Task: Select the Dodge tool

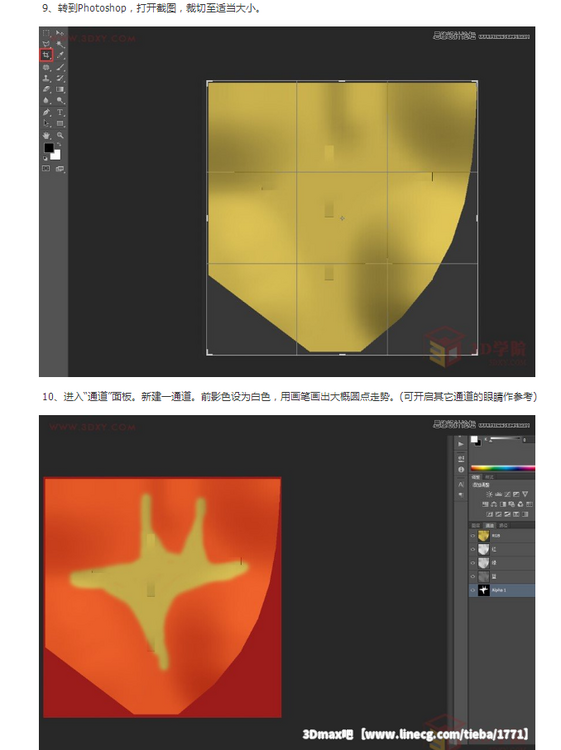Action: [60, 100]
